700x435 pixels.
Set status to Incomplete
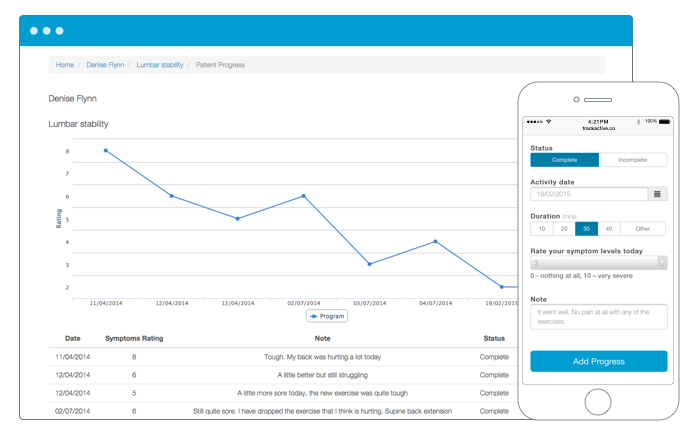click(632, 160)
